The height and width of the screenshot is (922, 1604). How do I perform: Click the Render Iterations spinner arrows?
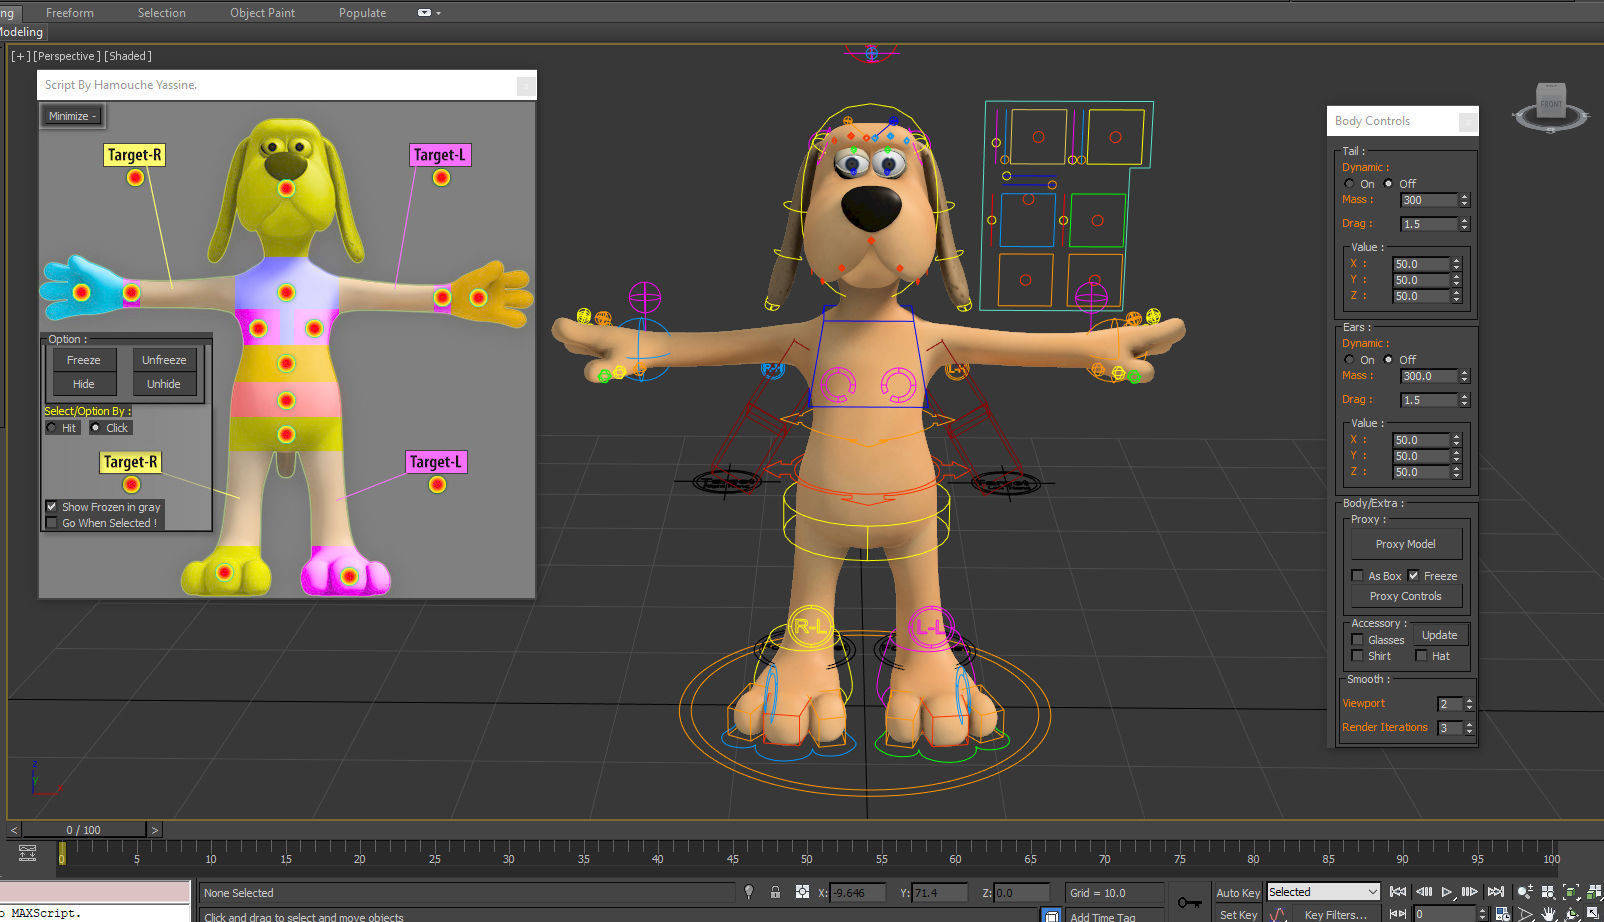click(1469, 728)
